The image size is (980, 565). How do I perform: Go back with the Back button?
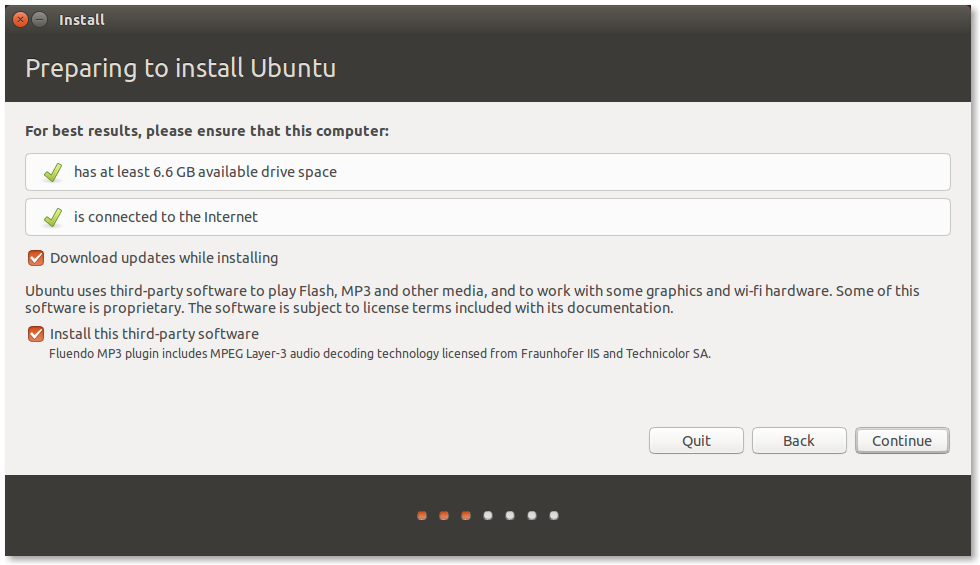[x=799, y=441]
